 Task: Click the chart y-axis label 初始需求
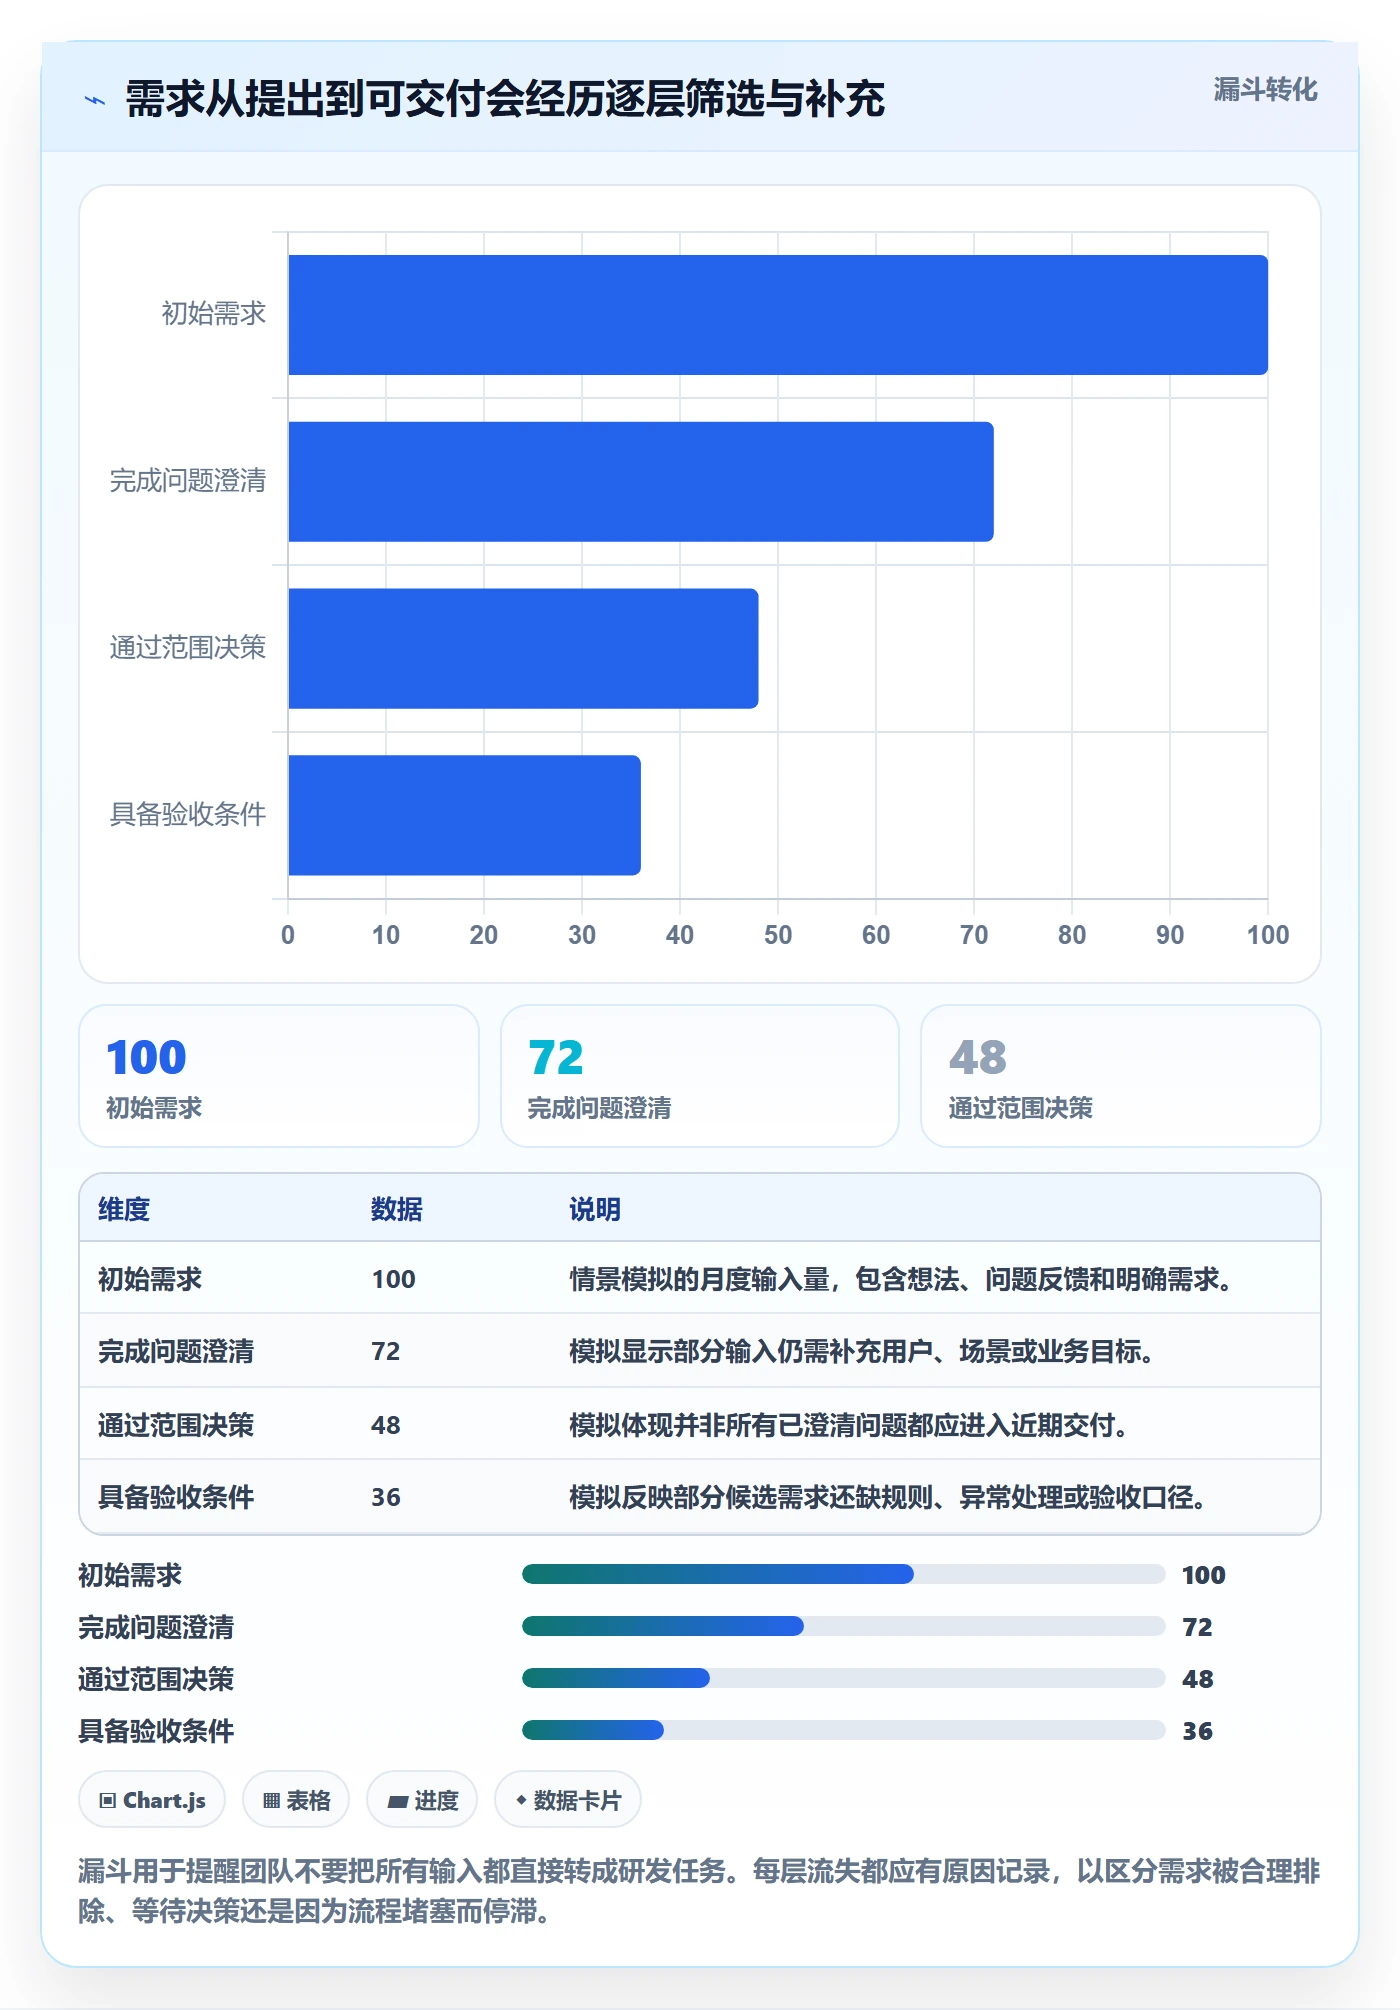pyautogui.click(x=214, y=314)
